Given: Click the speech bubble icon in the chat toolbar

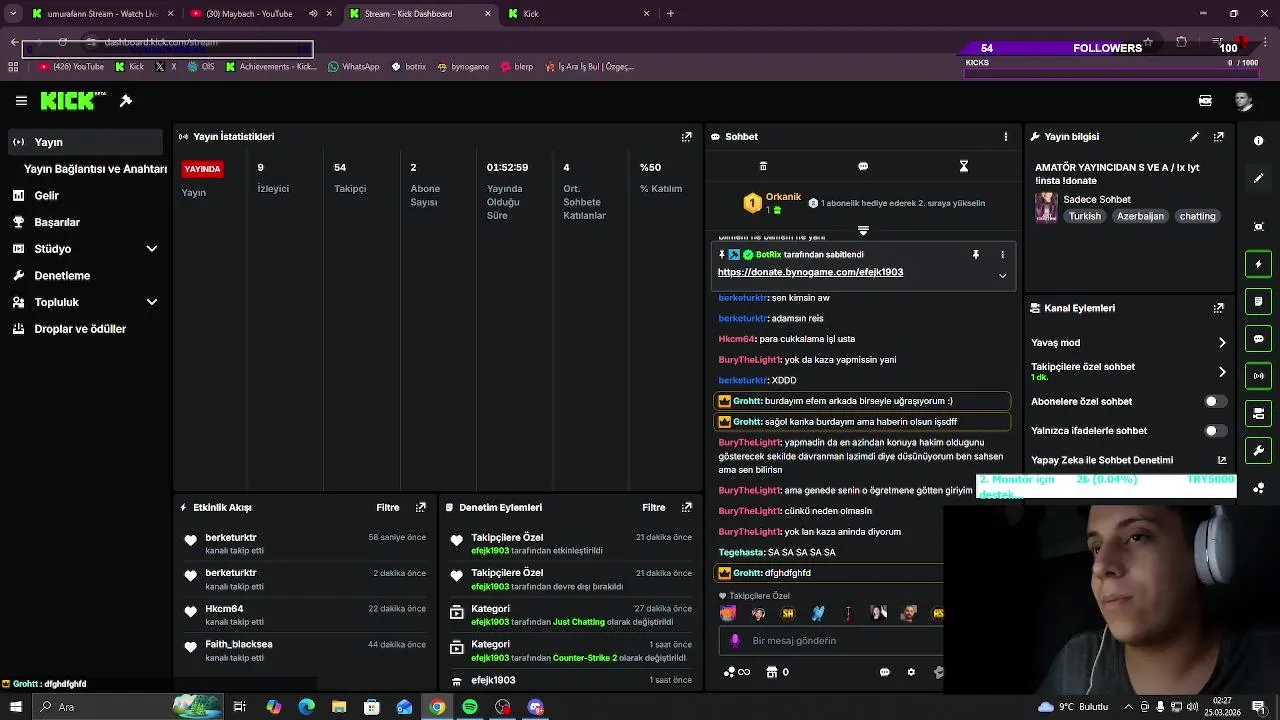Looking at the screenshot, I should 863,166.
